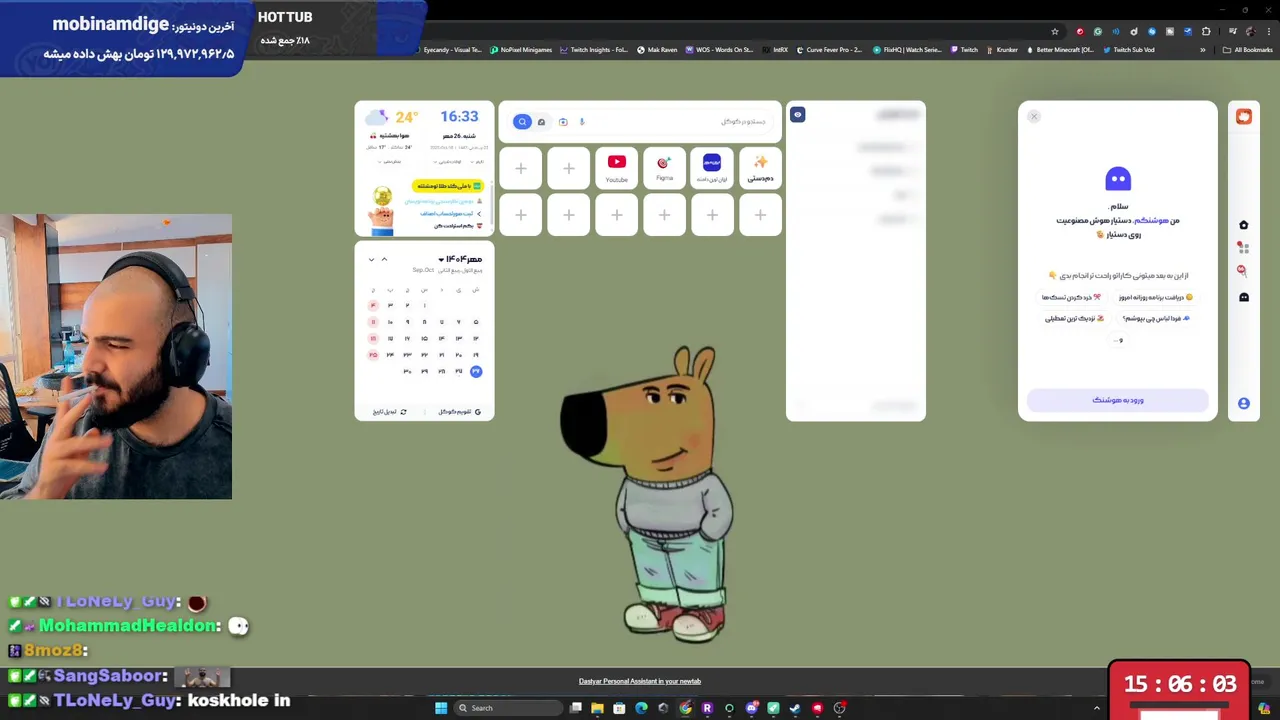Open Microsoft Edge from the taskbar
1280x720 pixels.
point(641,708)
